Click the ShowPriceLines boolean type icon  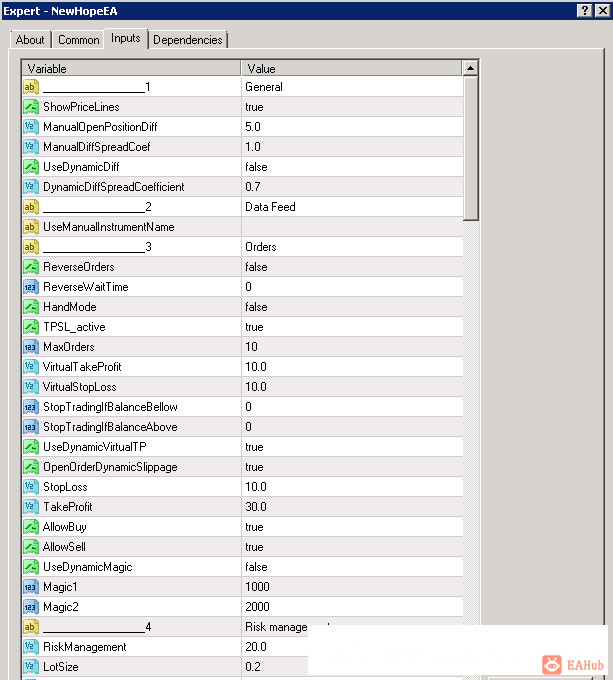(31, 107)
